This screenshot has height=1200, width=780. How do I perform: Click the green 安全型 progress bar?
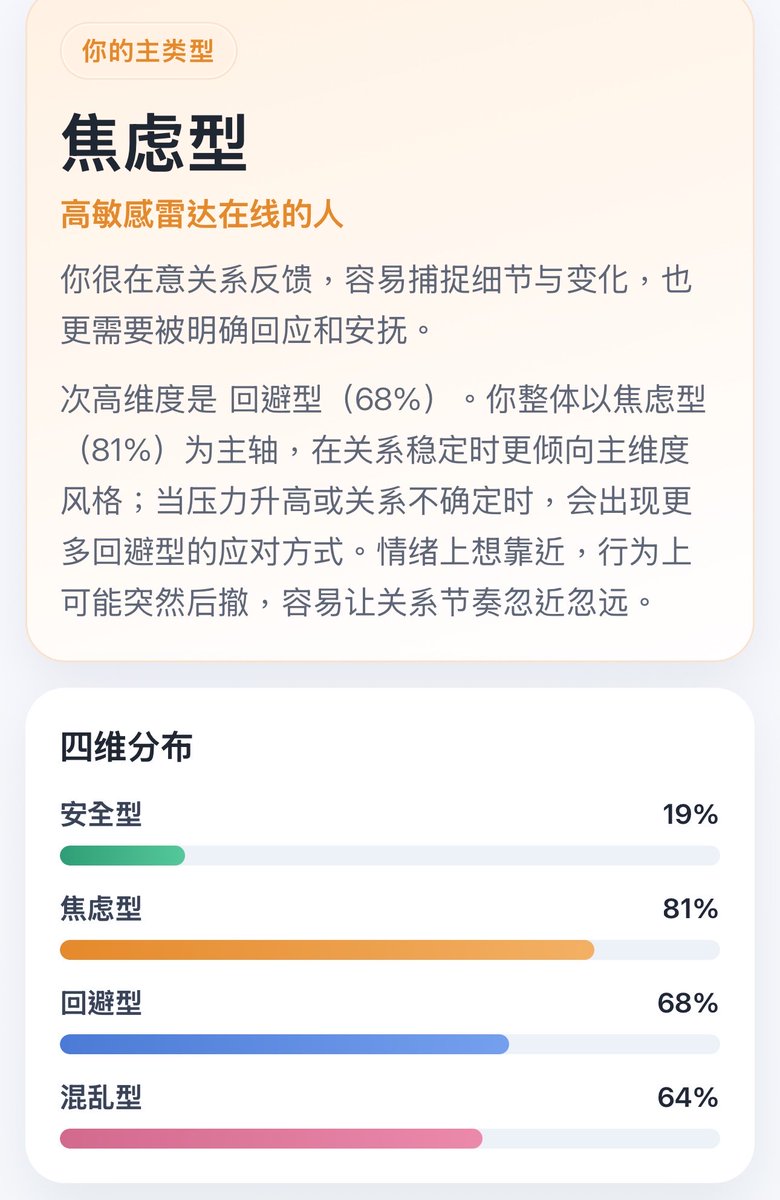[x=122, y=856]
